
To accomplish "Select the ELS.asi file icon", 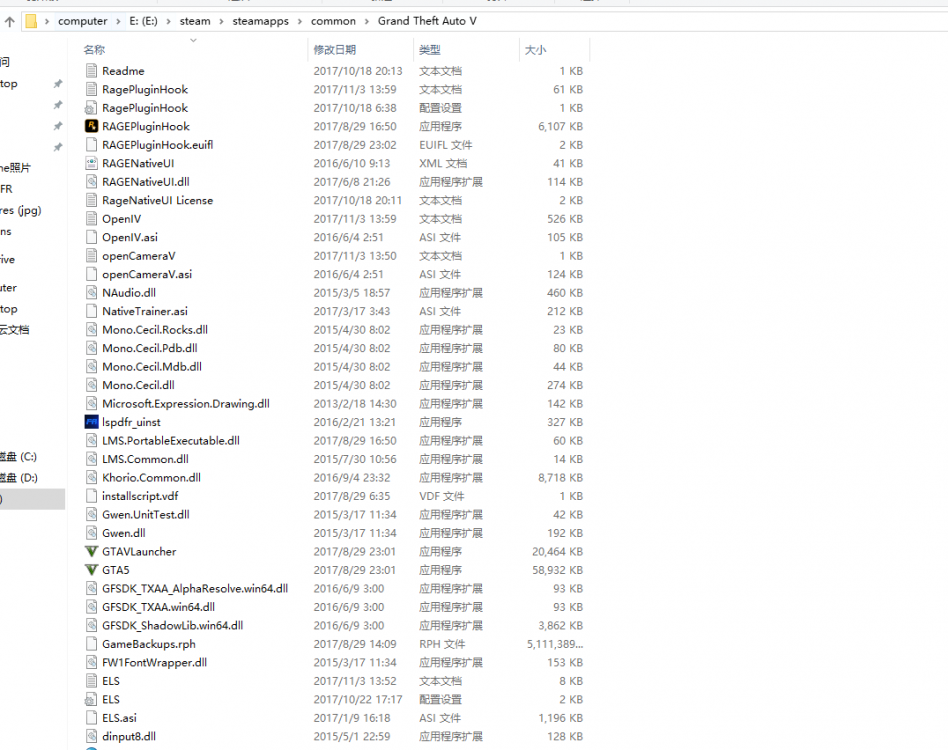I will click(91, 718).
